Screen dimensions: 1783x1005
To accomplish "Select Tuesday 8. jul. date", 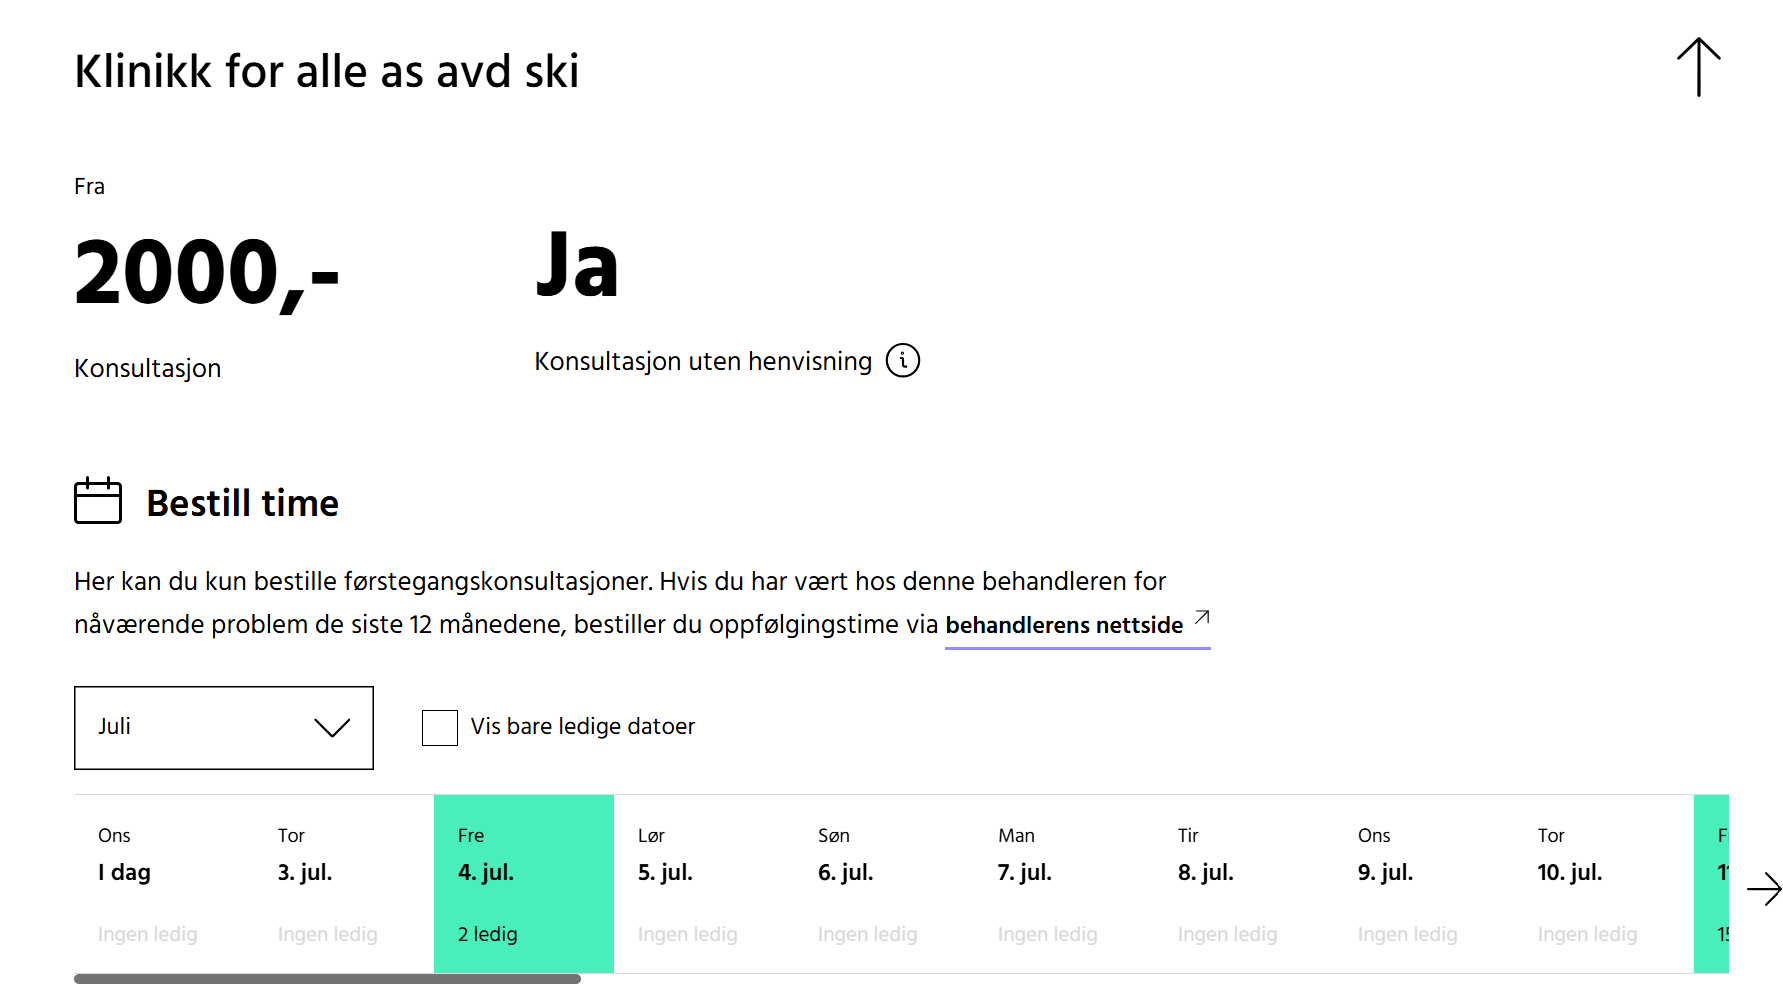I will [x=1243, y=884].
